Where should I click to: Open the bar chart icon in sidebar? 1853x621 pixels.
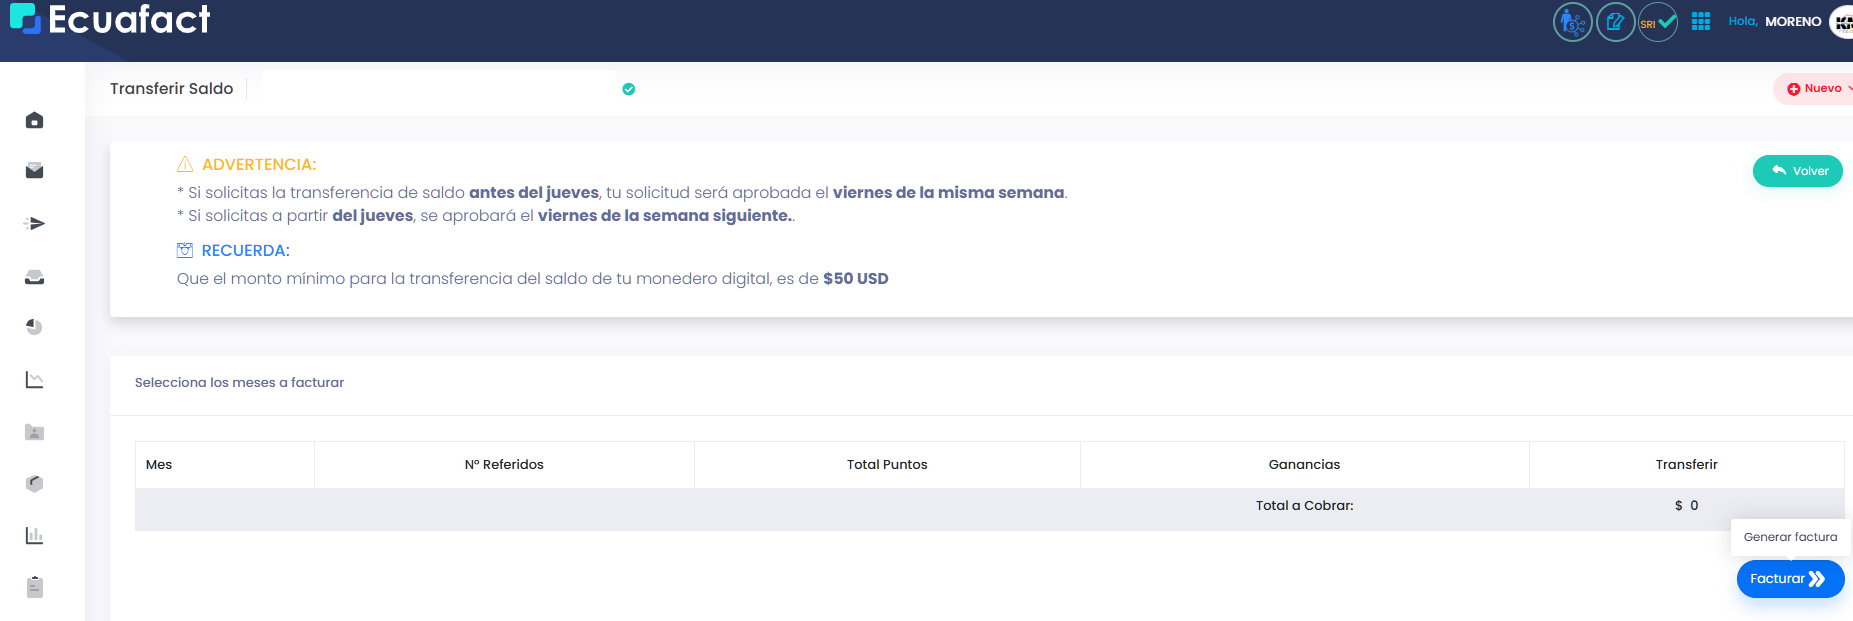tap(34, 535)
